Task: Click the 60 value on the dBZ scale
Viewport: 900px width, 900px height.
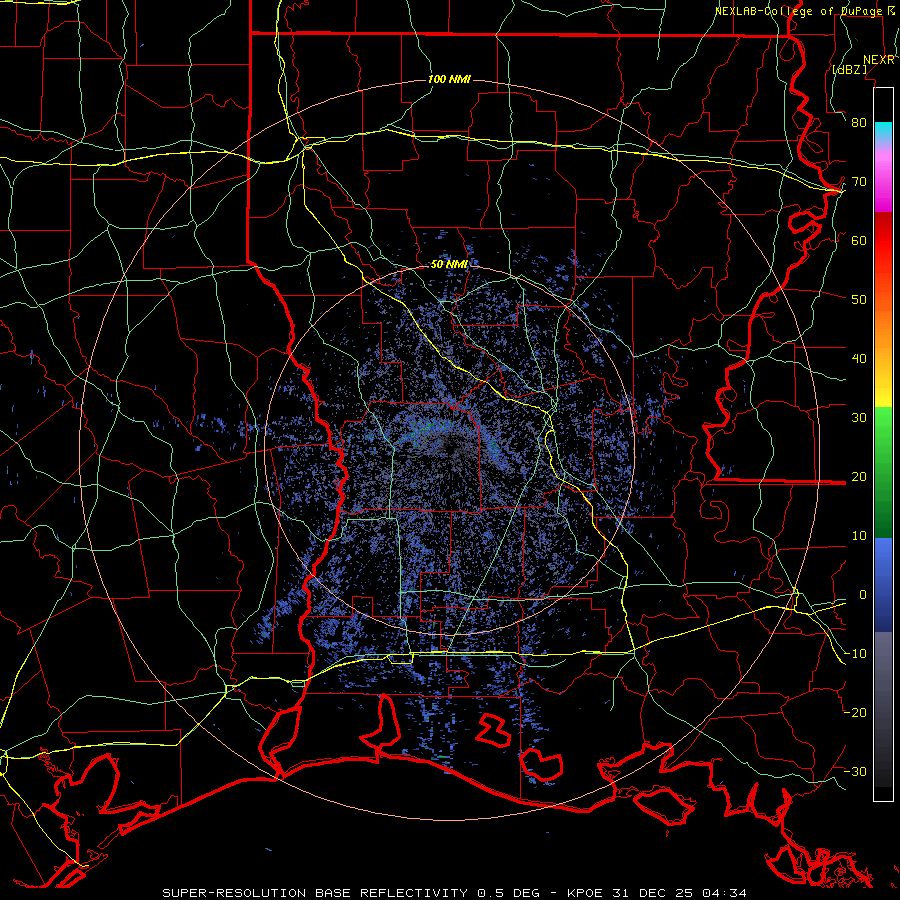Action: point(859,240)
